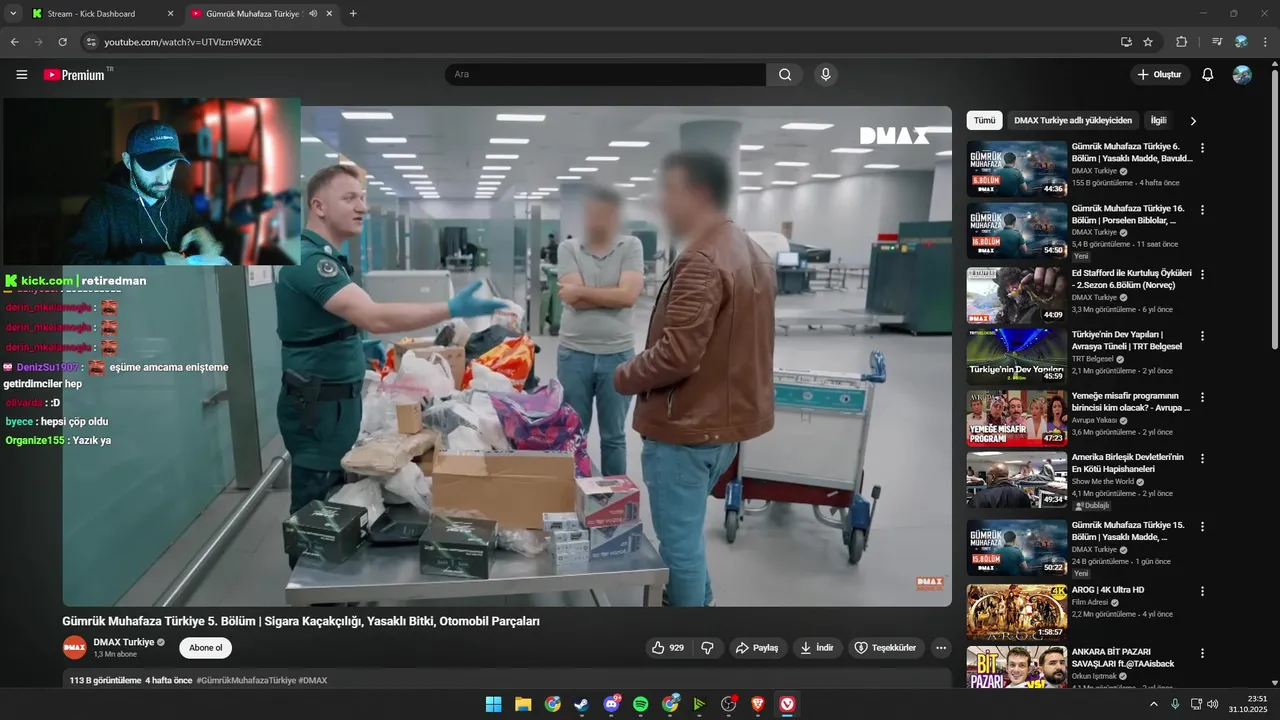Go back to the previous page
1280x720 pixels.
click(15, 42)
